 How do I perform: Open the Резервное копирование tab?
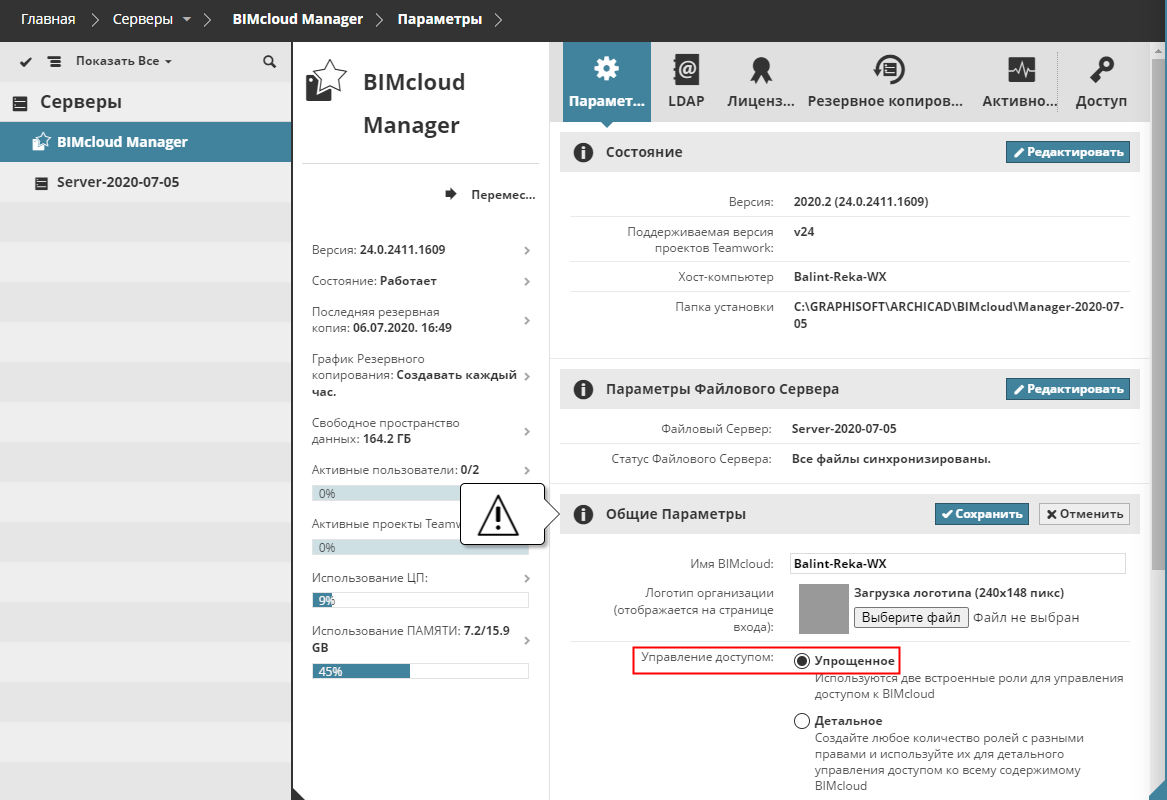pos(886,81)
